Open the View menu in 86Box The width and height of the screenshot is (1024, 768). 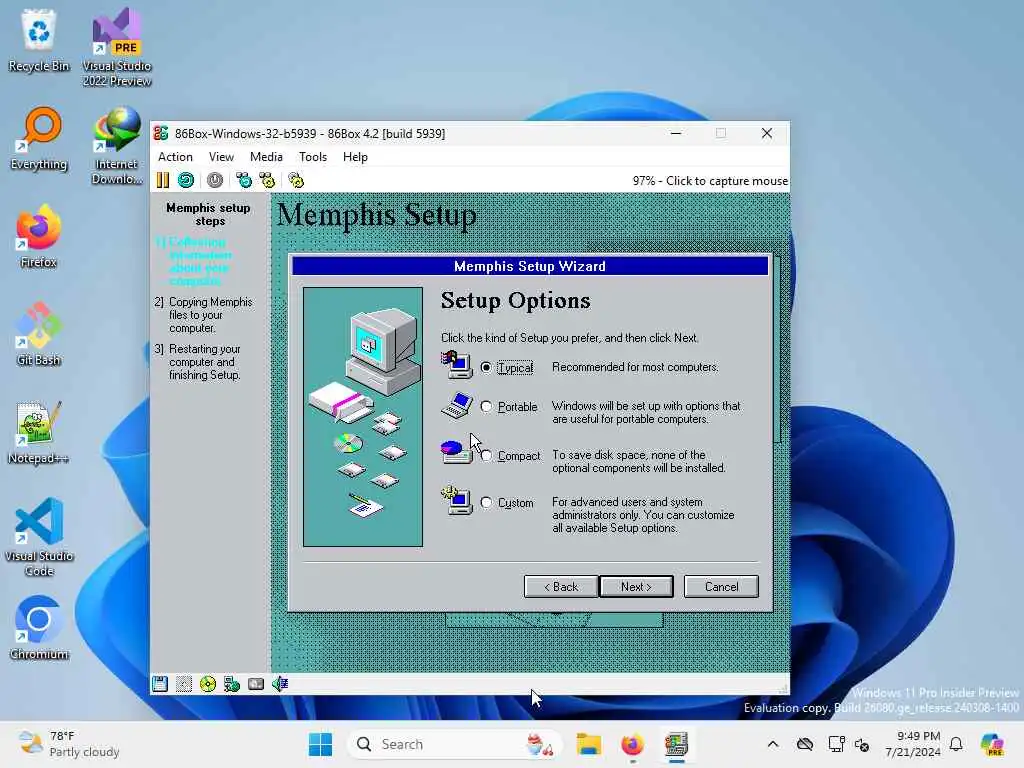click(x=221, y=157)
